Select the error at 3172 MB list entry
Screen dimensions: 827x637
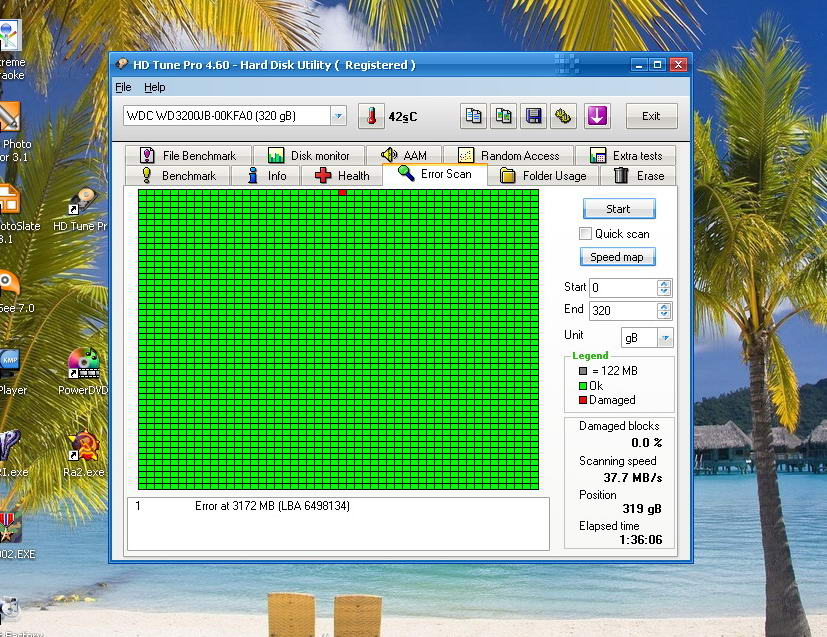(x=338, y=506)
